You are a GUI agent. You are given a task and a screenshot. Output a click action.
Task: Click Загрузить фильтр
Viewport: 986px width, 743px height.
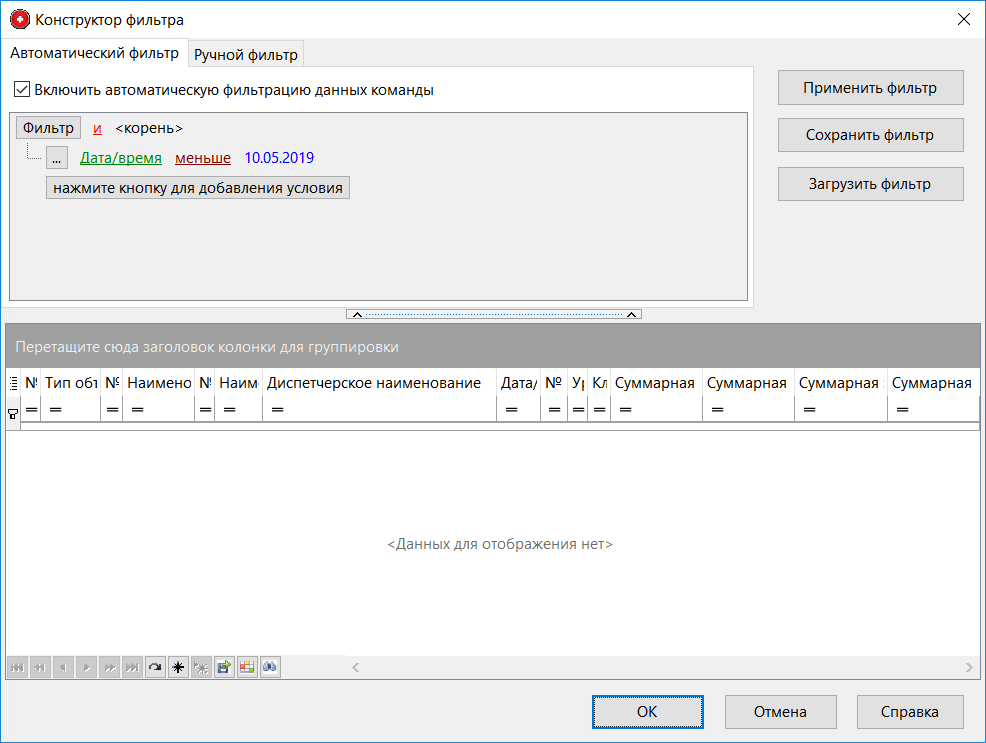870,183
